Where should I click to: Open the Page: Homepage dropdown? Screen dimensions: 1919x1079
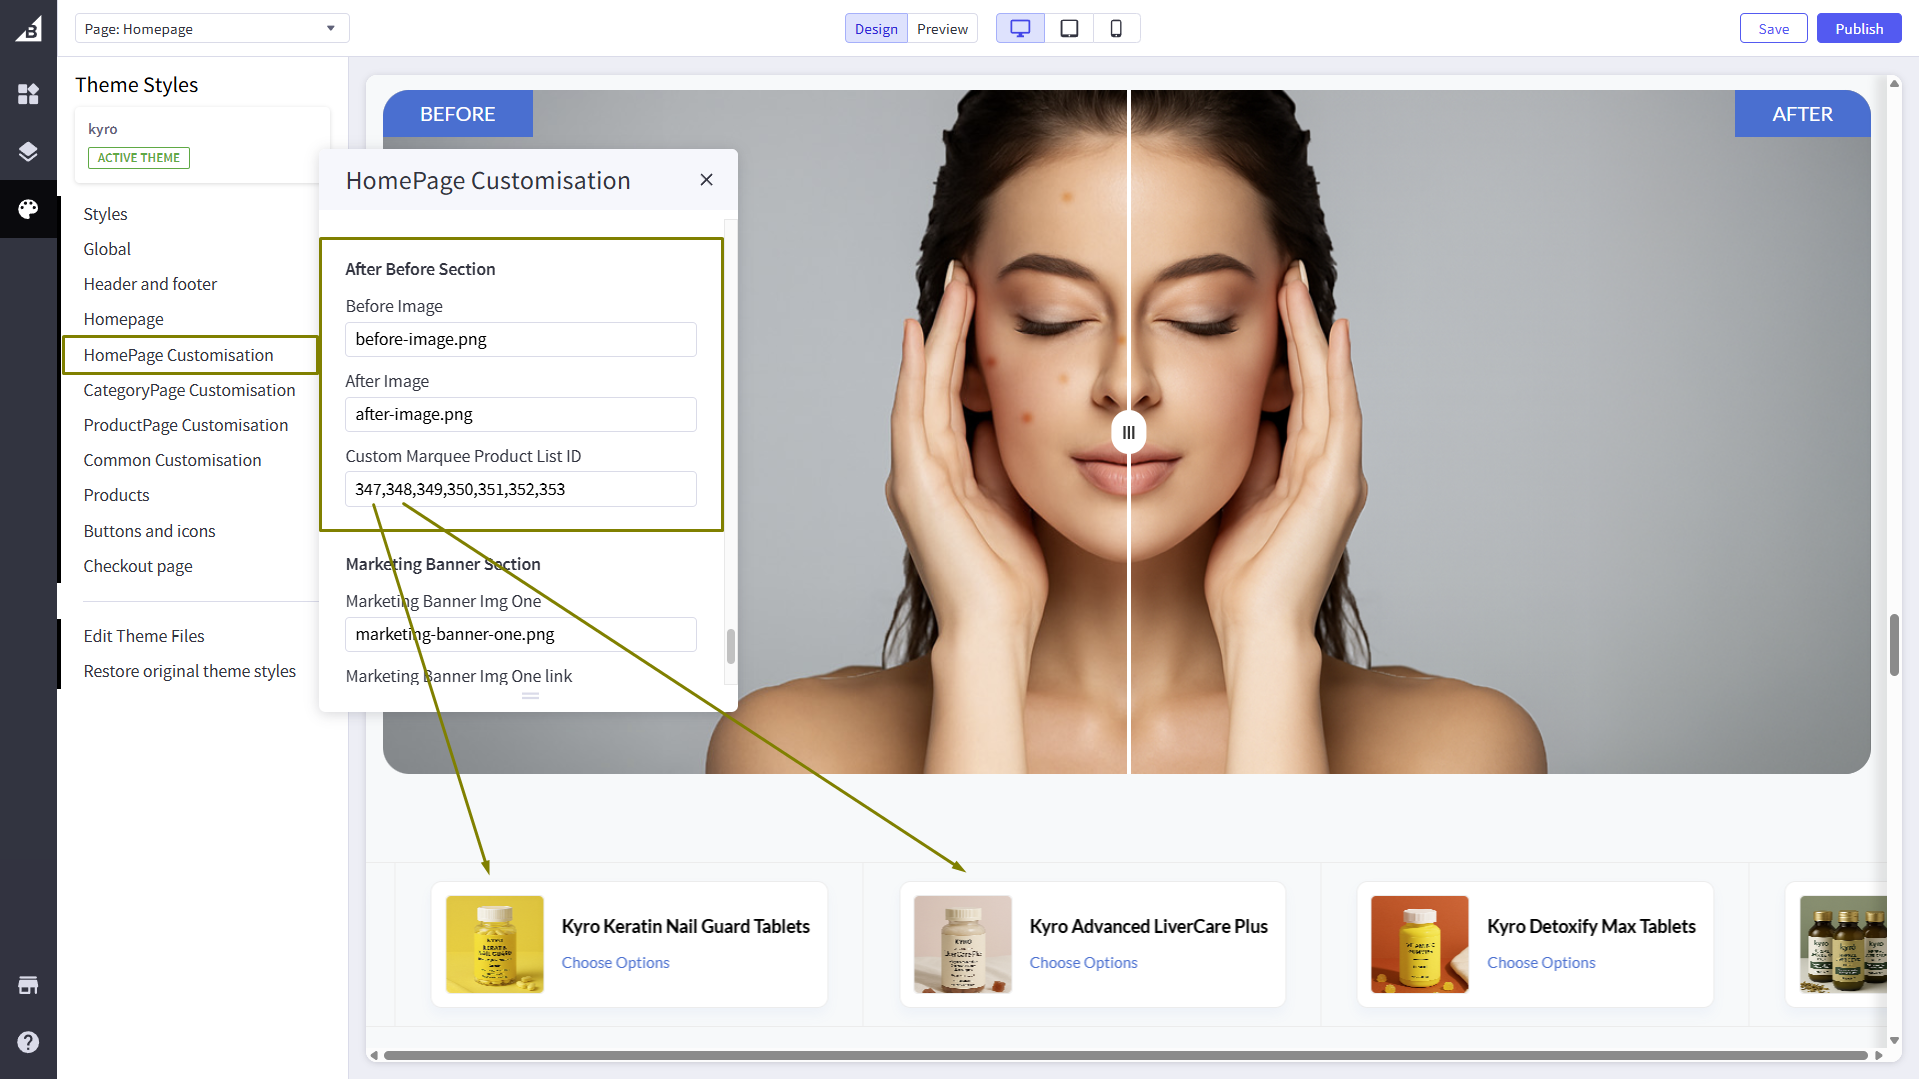(x=212, y=29)
